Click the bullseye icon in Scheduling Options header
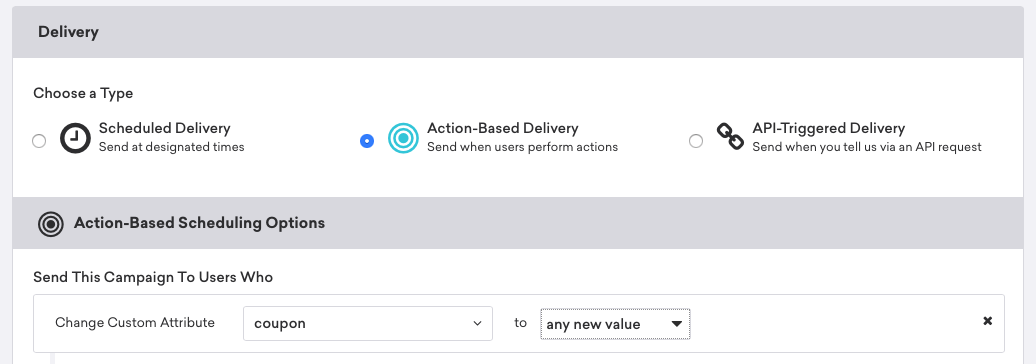 pyautogui.click(x=51, y=223)
